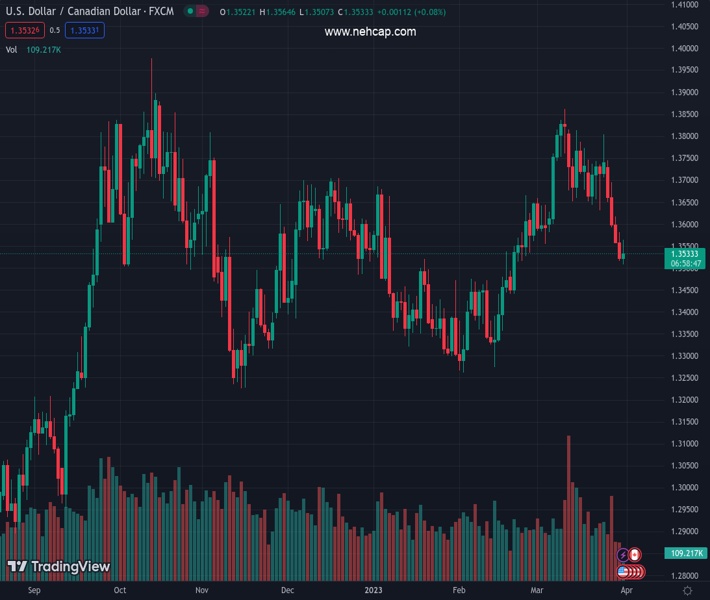Viewport: 710px width, 600px height.
Task: Click the Oct label on time axis
Action: click(120, 591)
